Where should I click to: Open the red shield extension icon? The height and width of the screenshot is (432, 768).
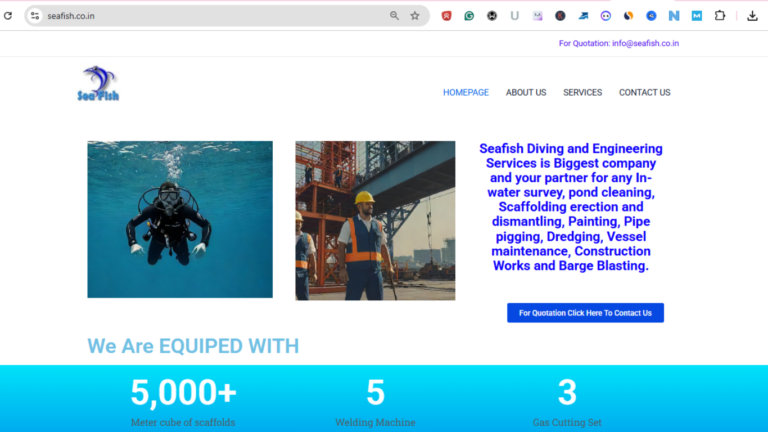(446, 16)
